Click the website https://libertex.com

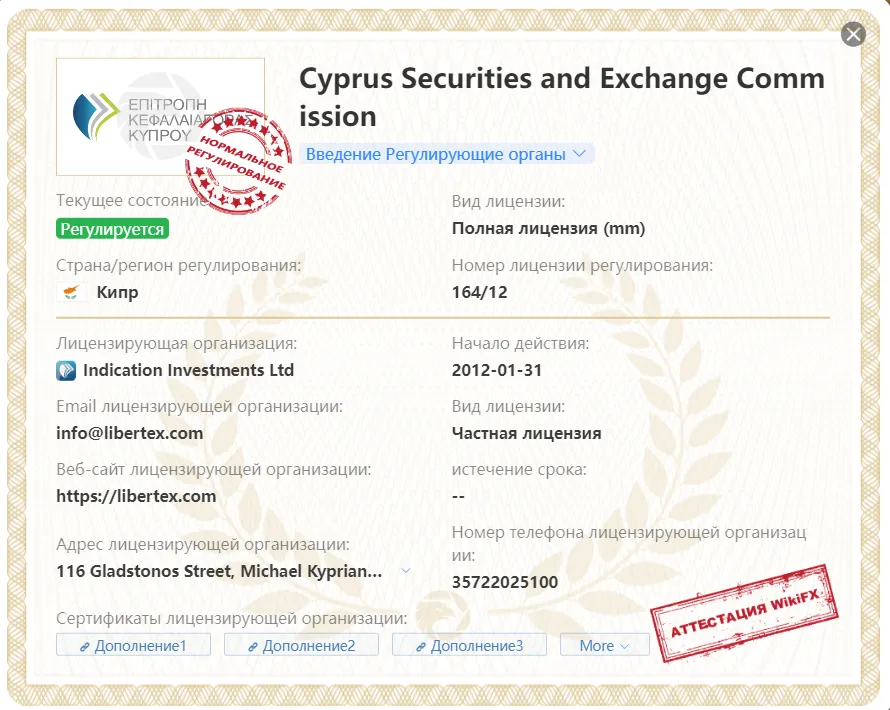point(136,496)
